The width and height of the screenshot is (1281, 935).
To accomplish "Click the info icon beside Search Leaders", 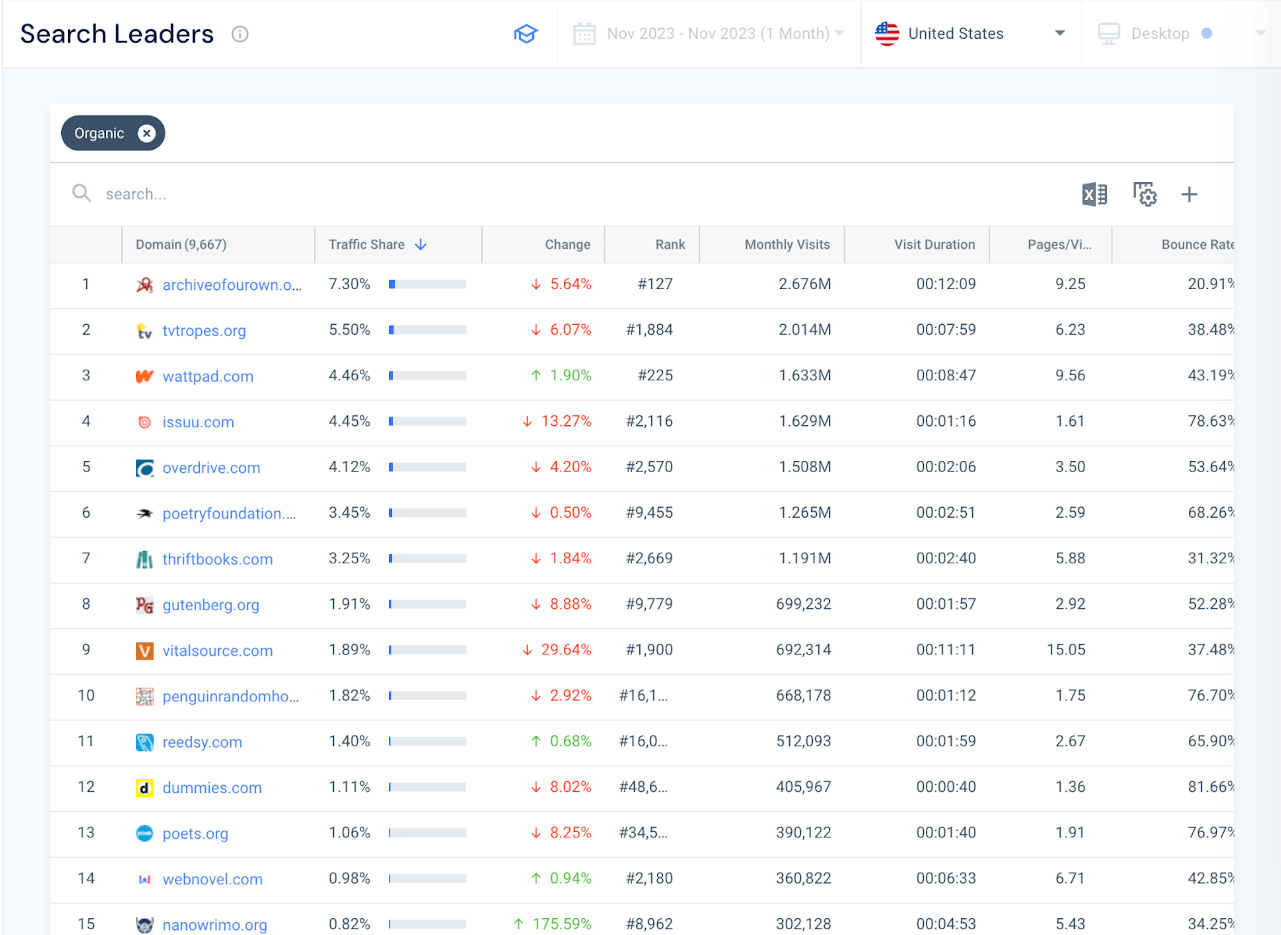I will click(x=240, y=34).
